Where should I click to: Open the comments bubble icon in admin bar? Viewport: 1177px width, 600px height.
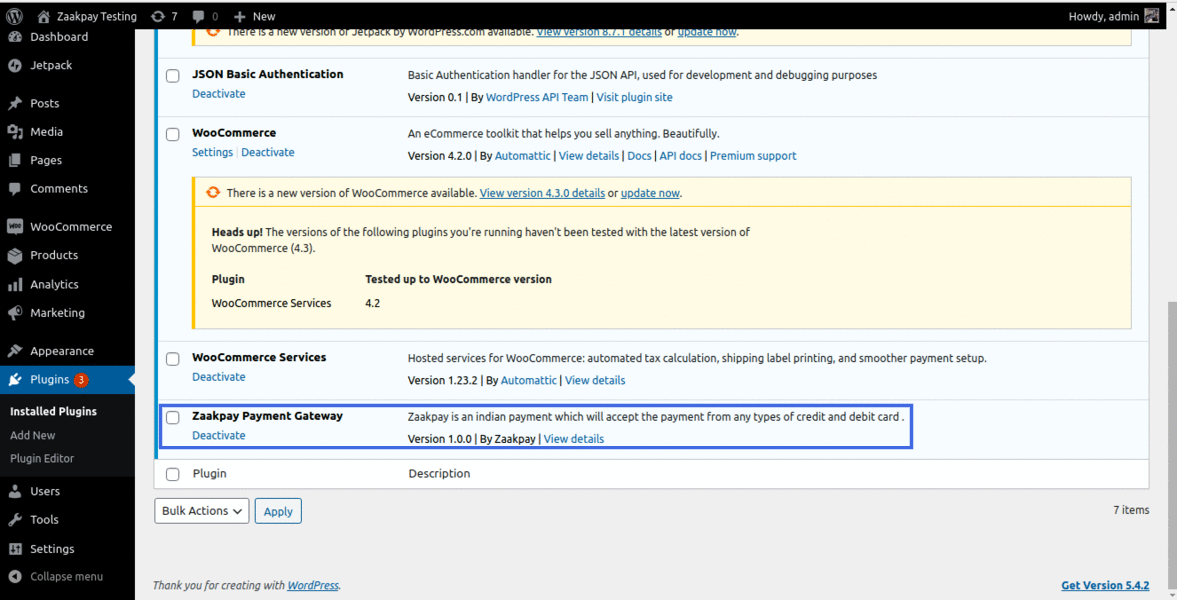[x=198, y=16]
